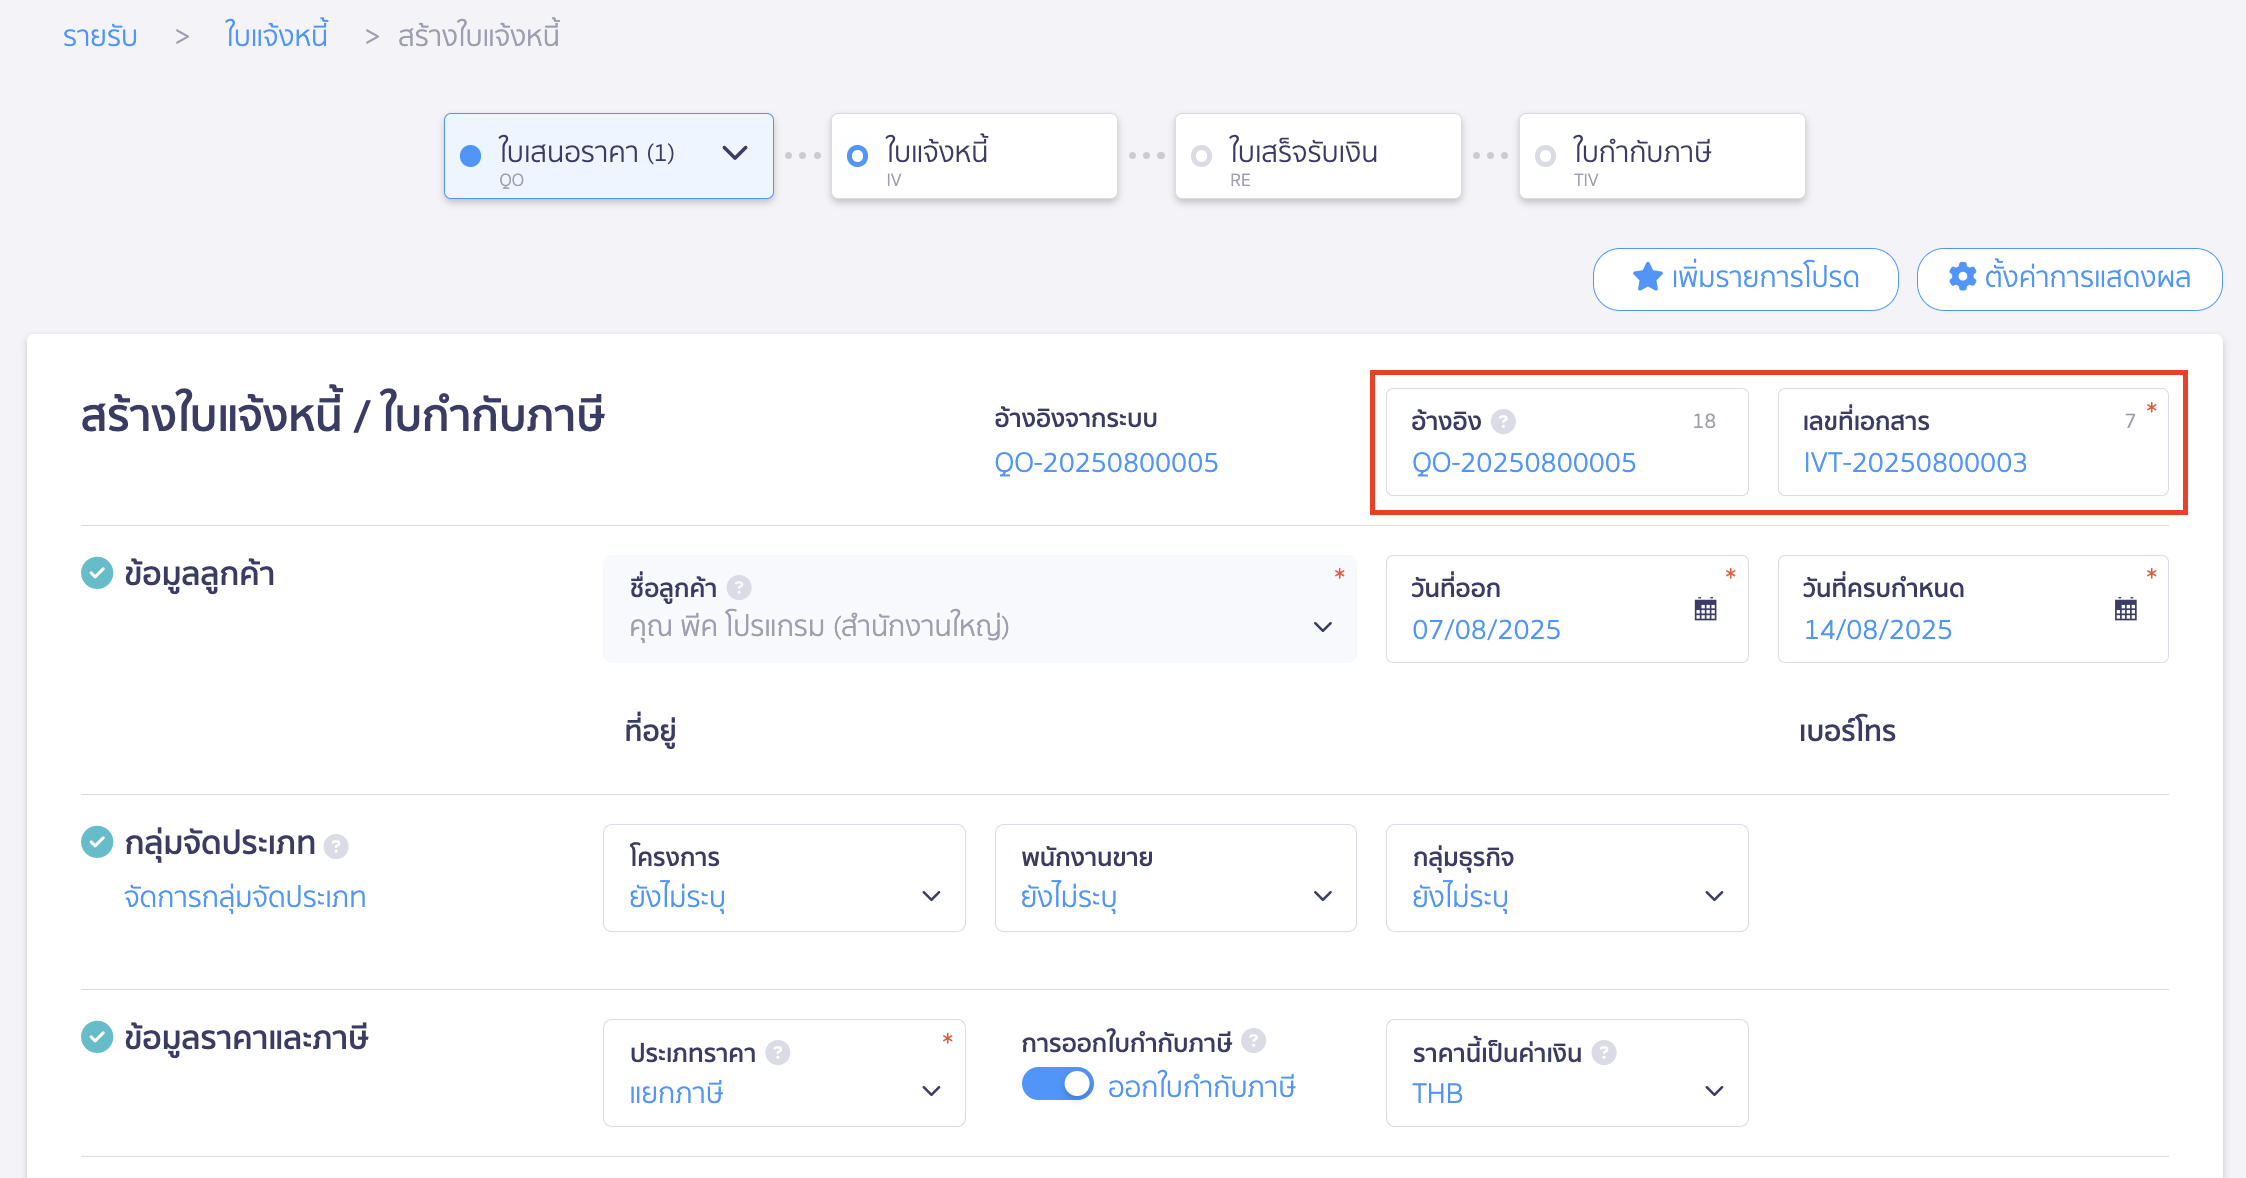Open calendar icon for วันที่ครบกำหนด
Image resolution: width=2246 pixels, height=1178 pixels.
click(x=2126, y=609)
